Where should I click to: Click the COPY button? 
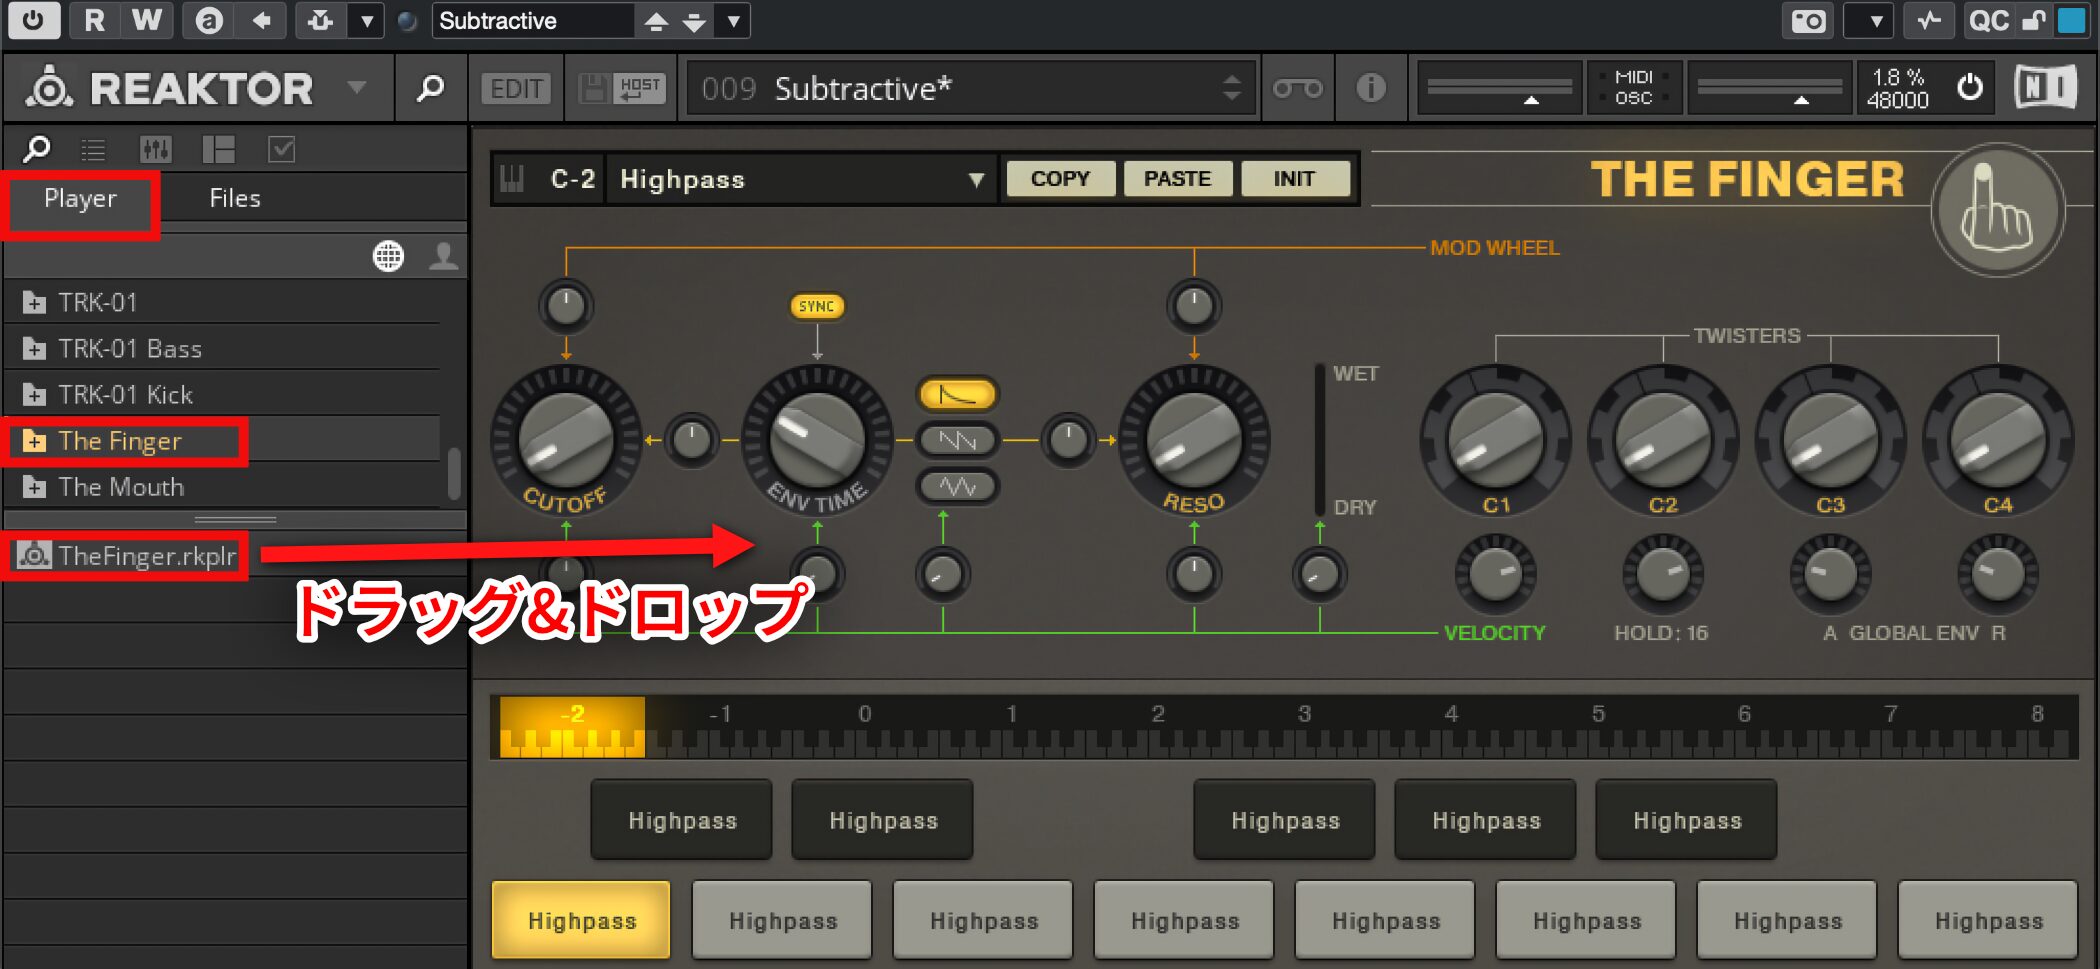pos(1060,179)
